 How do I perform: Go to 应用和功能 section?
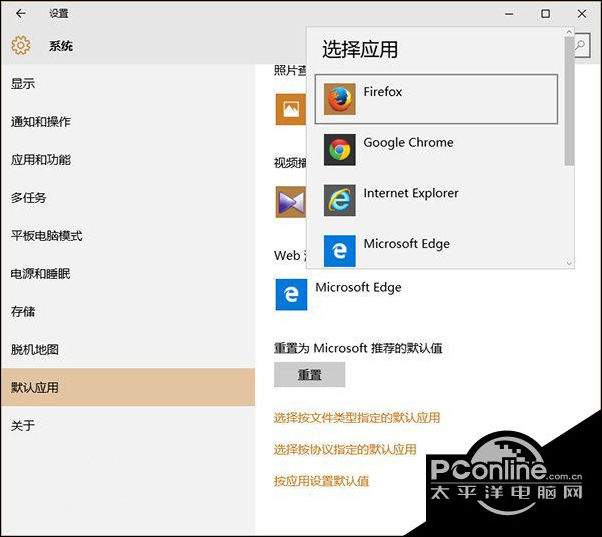[128, 160]
